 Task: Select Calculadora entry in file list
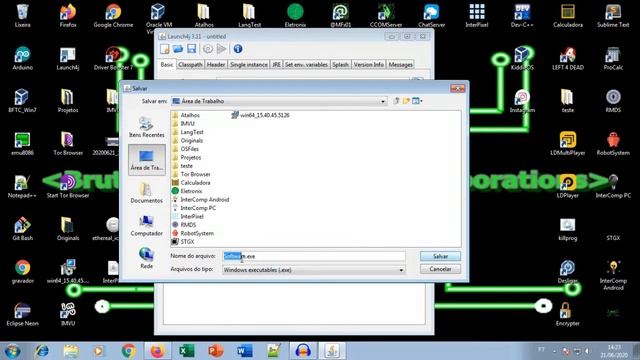click(191, 182)
